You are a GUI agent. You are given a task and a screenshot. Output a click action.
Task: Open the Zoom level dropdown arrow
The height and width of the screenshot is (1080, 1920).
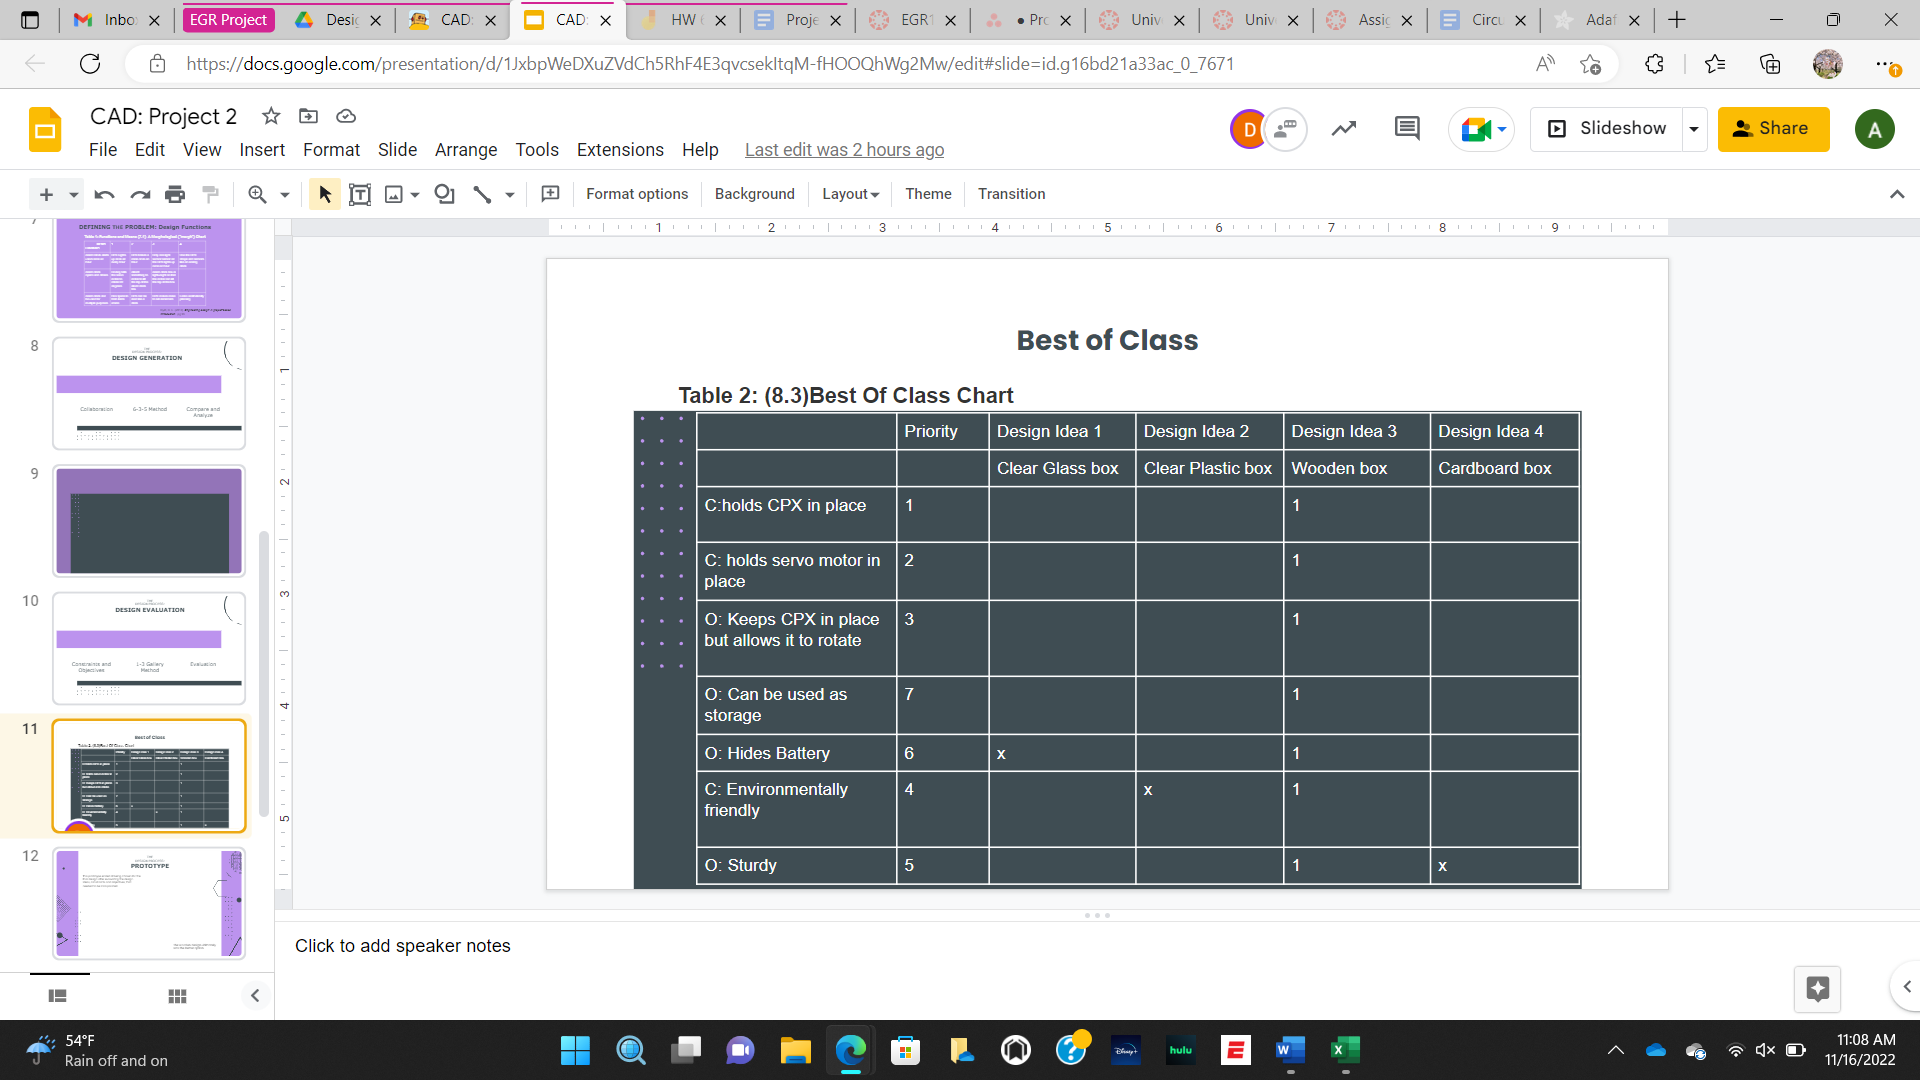(x=285, y=195)
